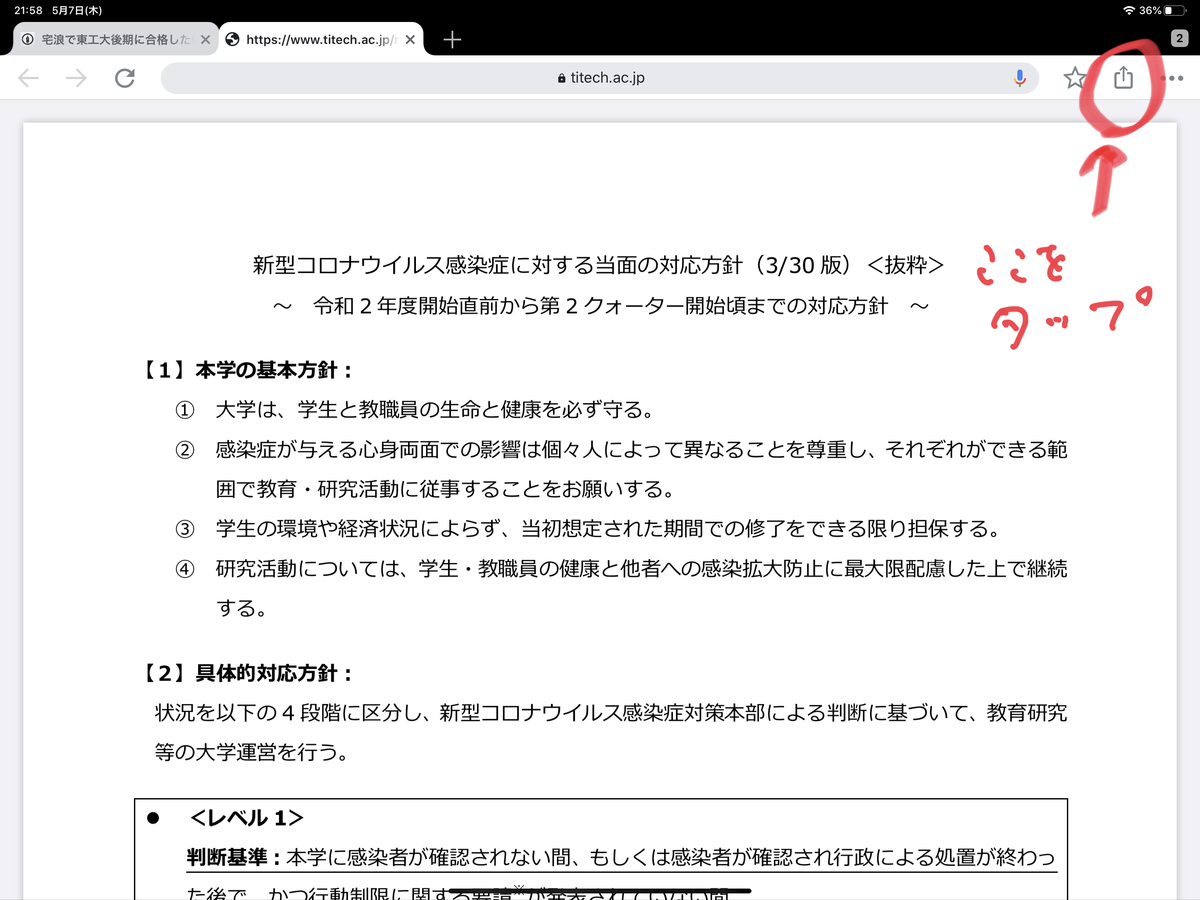Tap the line beginning 学生の環境や経済状況によらず

pos(608,528)
